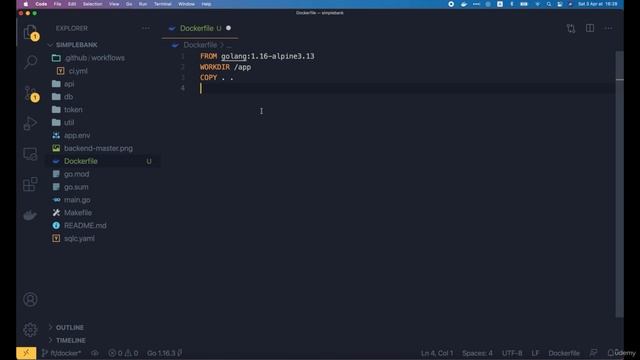Show errors and warnings in status bar
640x360 pixels.
click(x=123, y=353)
